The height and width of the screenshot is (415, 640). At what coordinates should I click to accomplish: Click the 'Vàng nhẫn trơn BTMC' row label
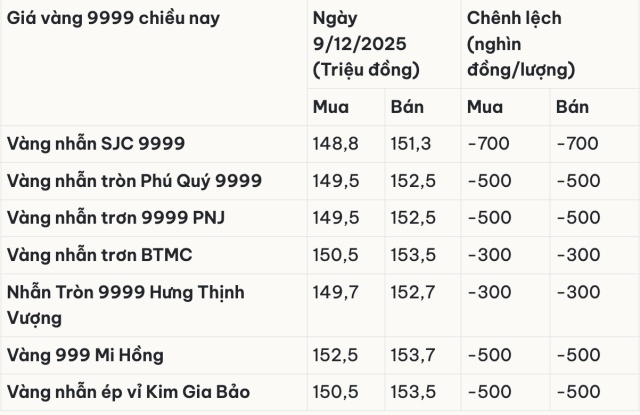(99, 255)
